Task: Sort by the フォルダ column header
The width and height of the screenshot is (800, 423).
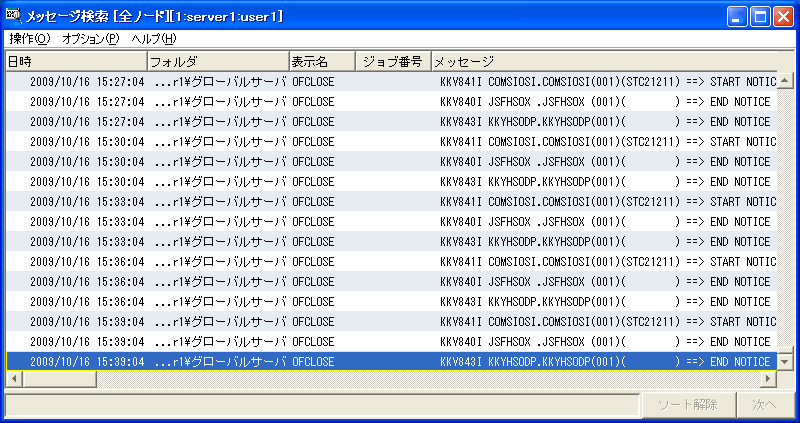Action: click(x=218, y=62)
